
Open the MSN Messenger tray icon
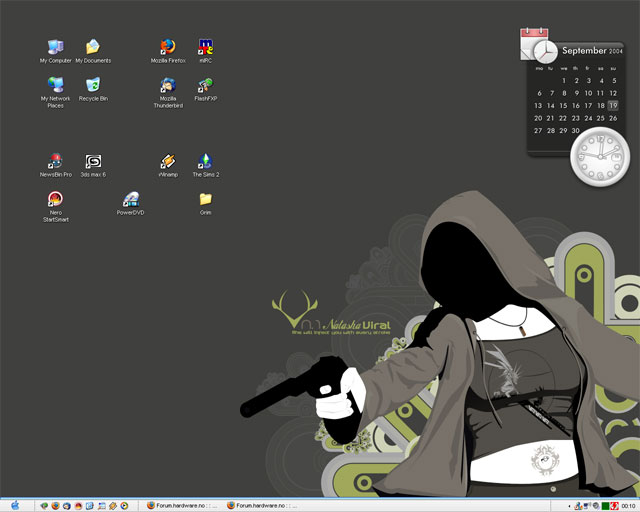pyautogui.click(x=578, y=506)
